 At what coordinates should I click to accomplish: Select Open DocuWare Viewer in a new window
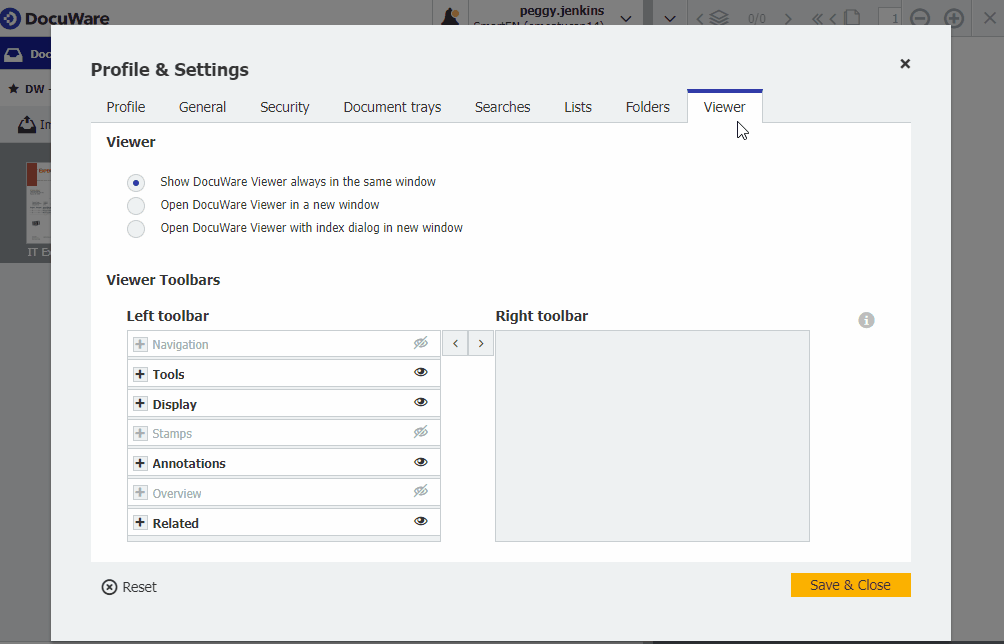136,205
